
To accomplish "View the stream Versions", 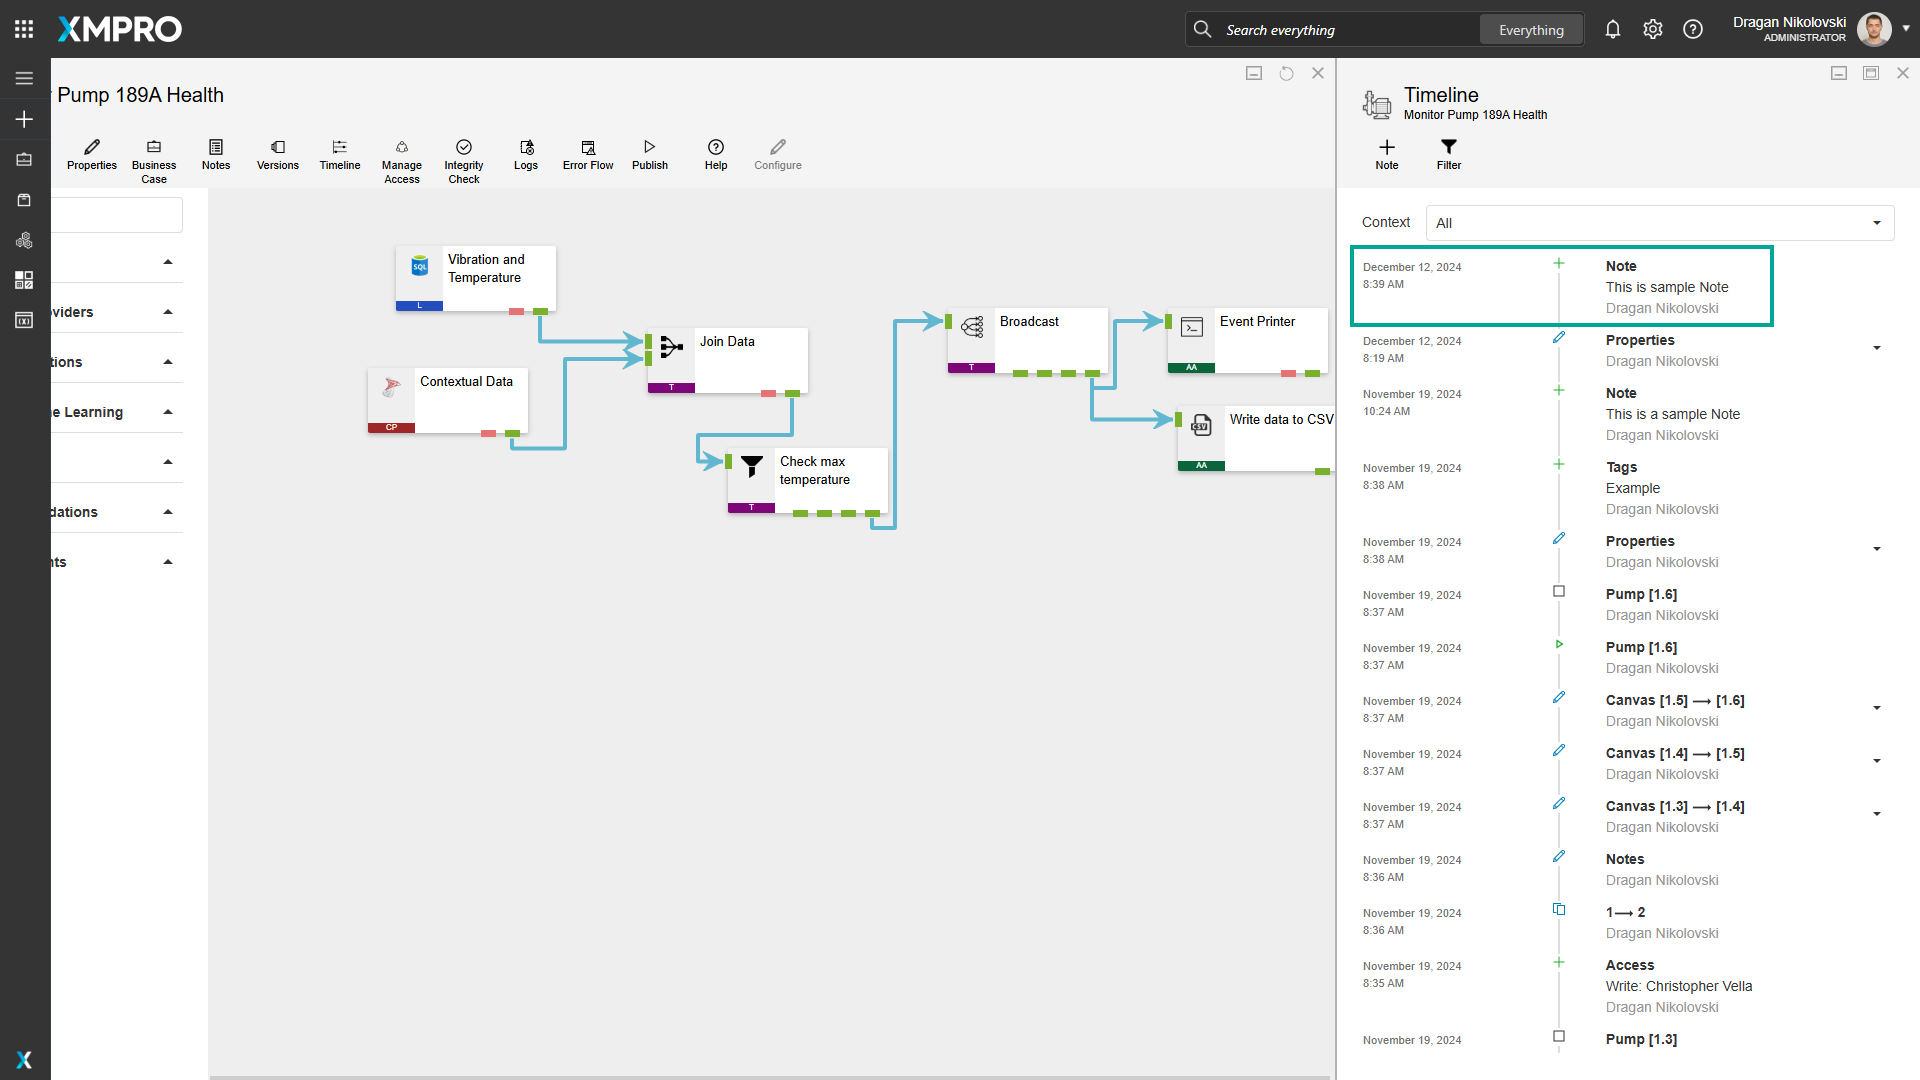I will pos(277,155).
